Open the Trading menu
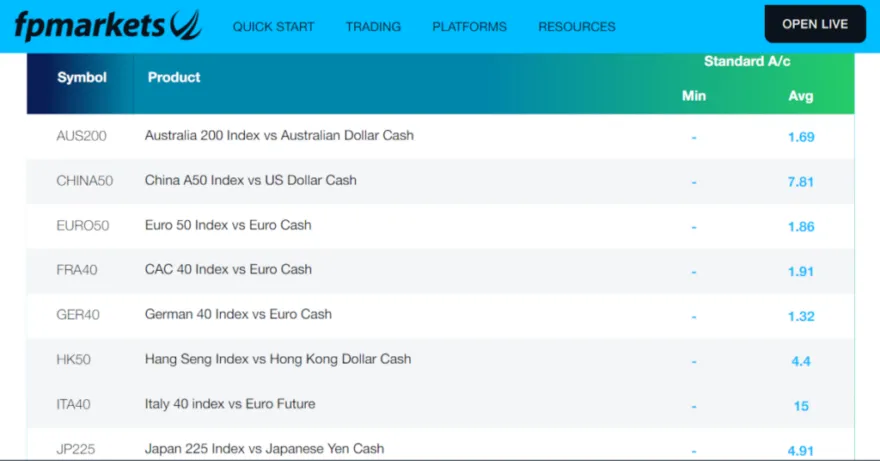Image resolution: width=880 pixels, height=461 pixels. tap(373, 27)
